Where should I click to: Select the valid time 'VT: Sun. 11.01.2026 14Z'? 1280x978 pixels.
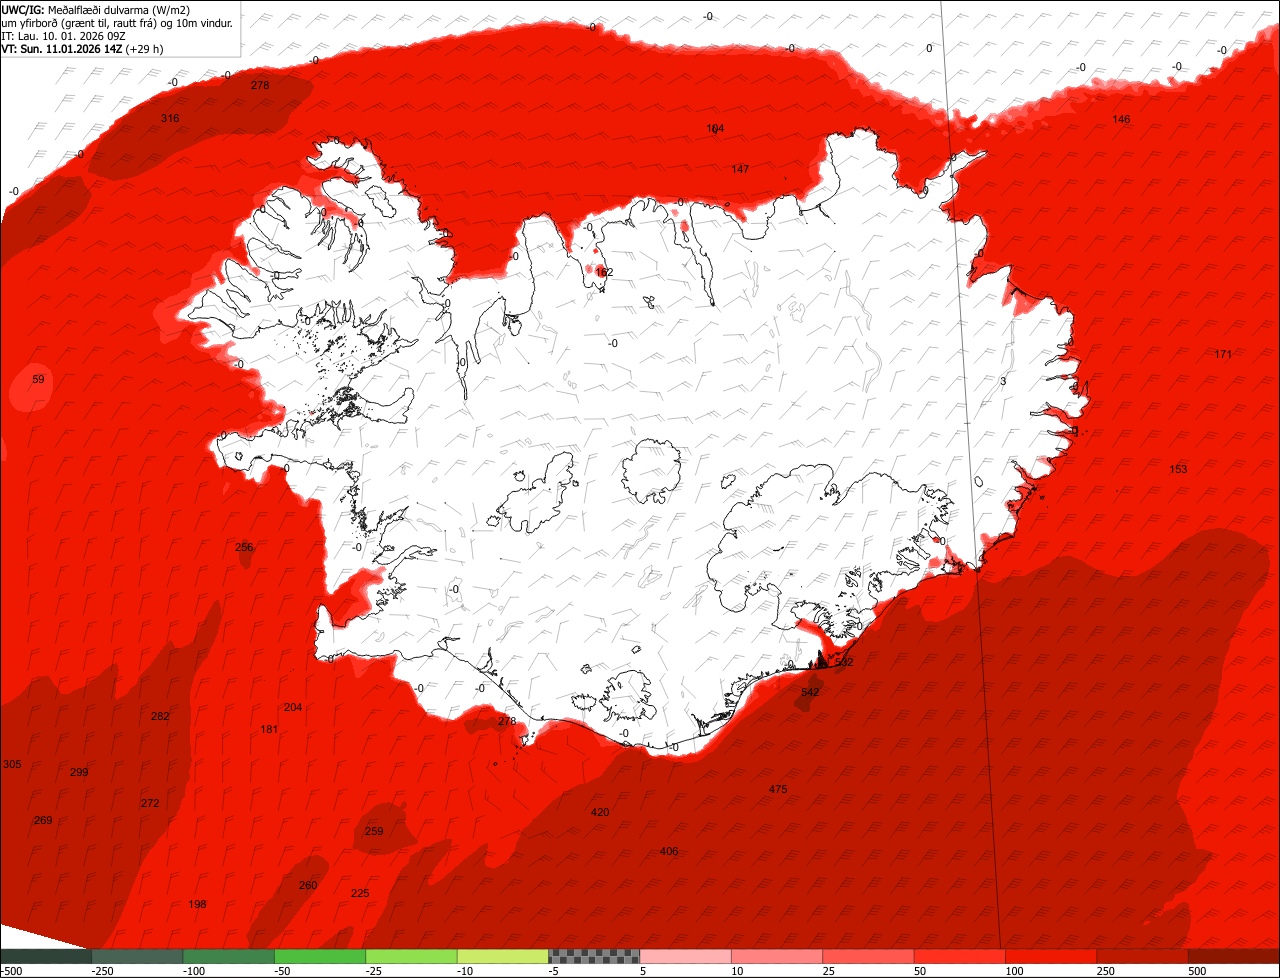tap(62, 48)
